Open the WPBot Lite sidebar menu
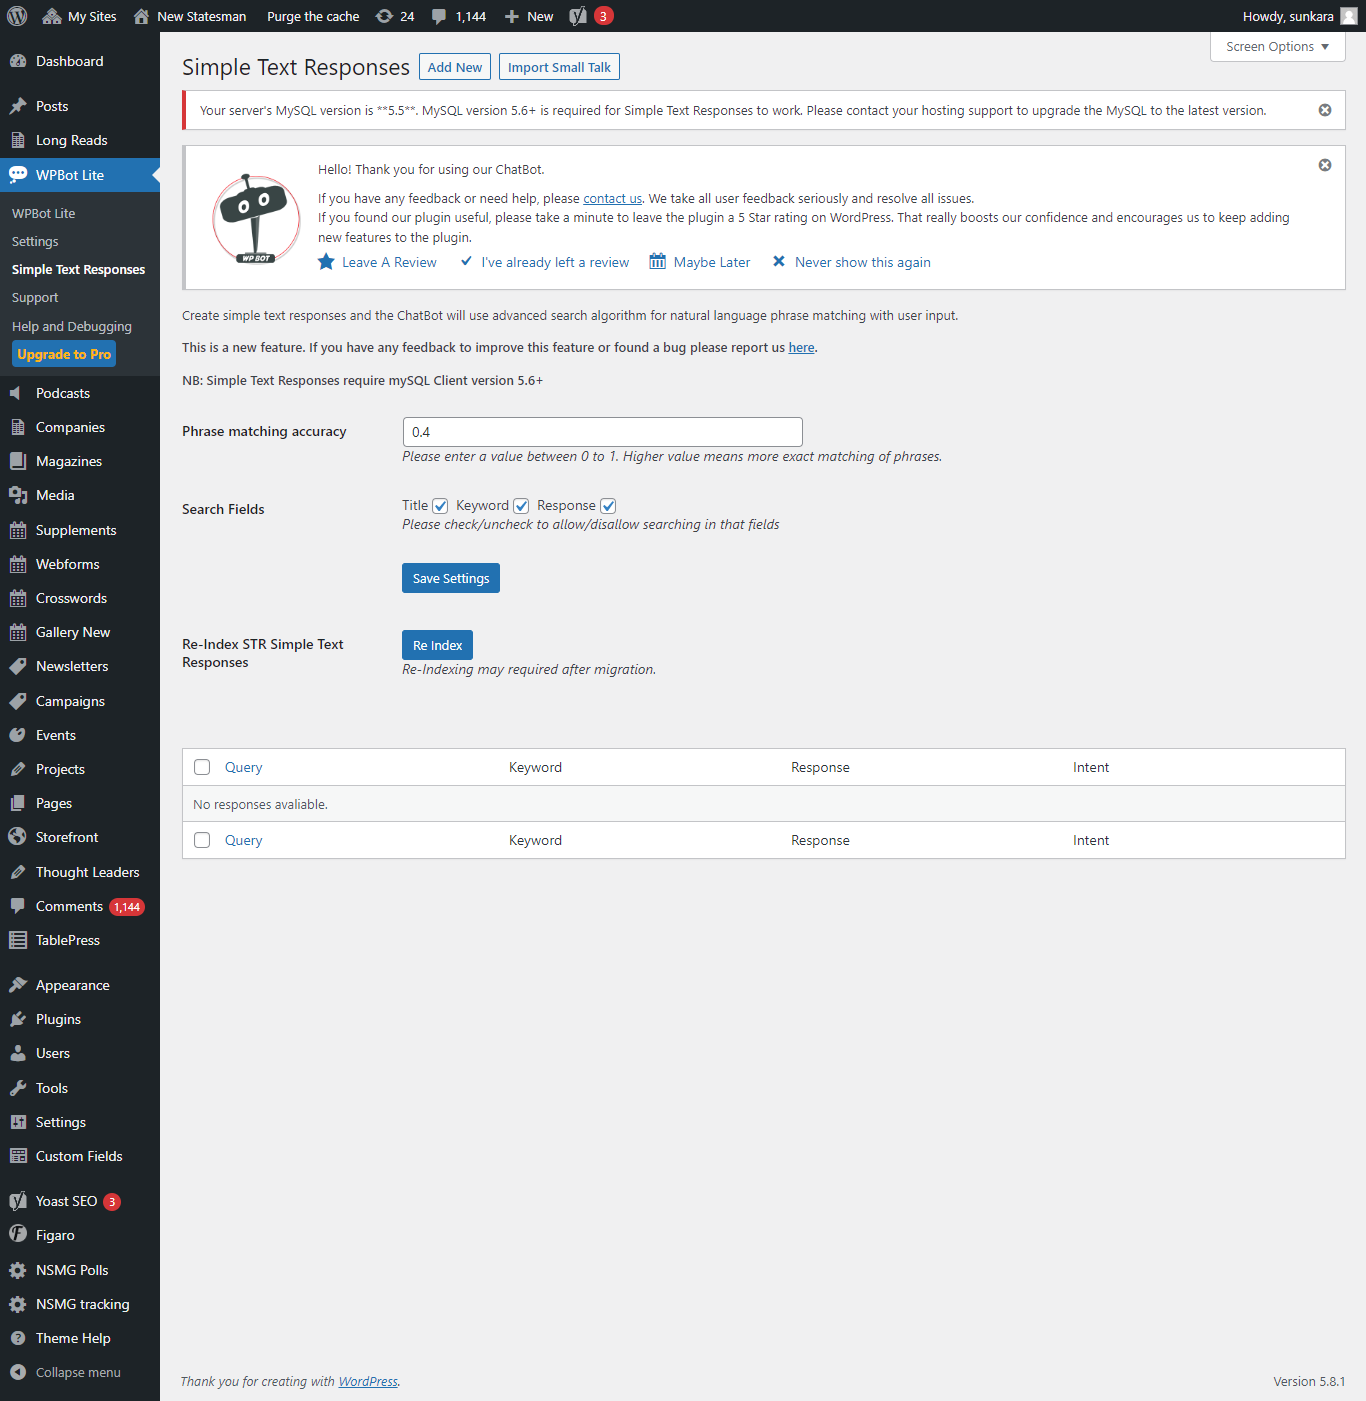Image resolution: width=1366 pixels, height=1401 pixels. [x=80, y=175]
